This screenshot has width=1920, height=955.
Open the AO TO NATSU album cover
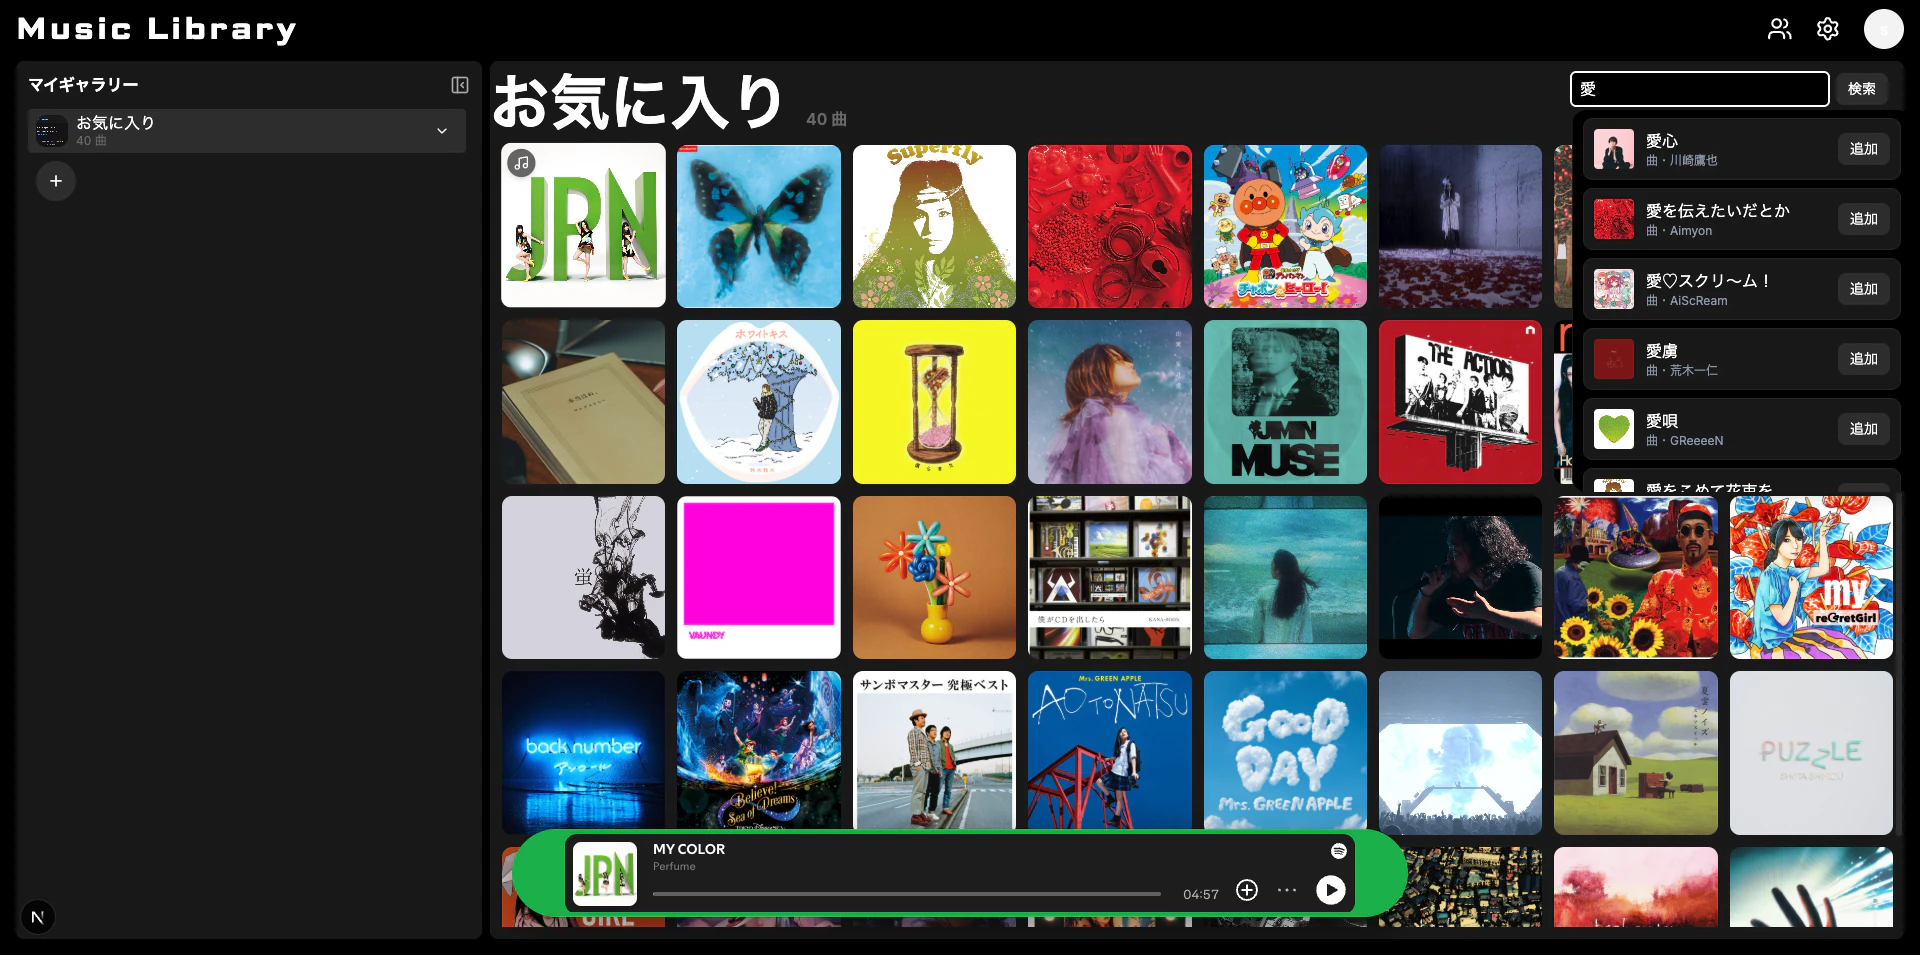(x=1109, y=750)
